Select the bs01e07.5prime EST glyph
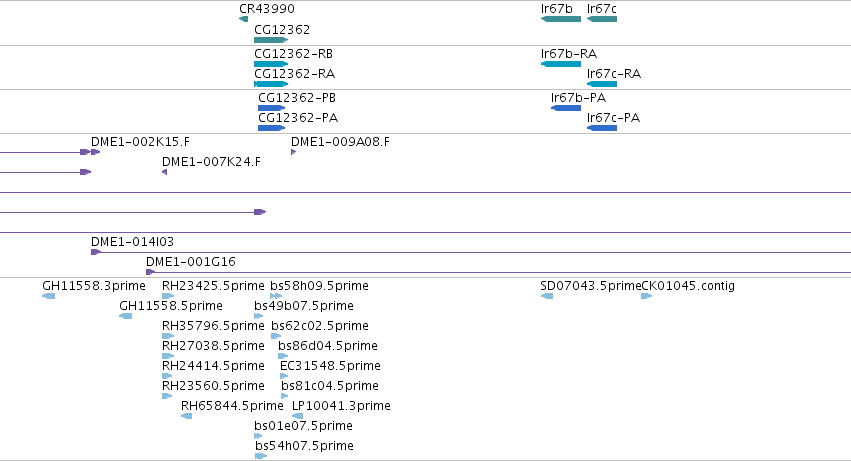This screenshot has width=851, height=461. 258,437
